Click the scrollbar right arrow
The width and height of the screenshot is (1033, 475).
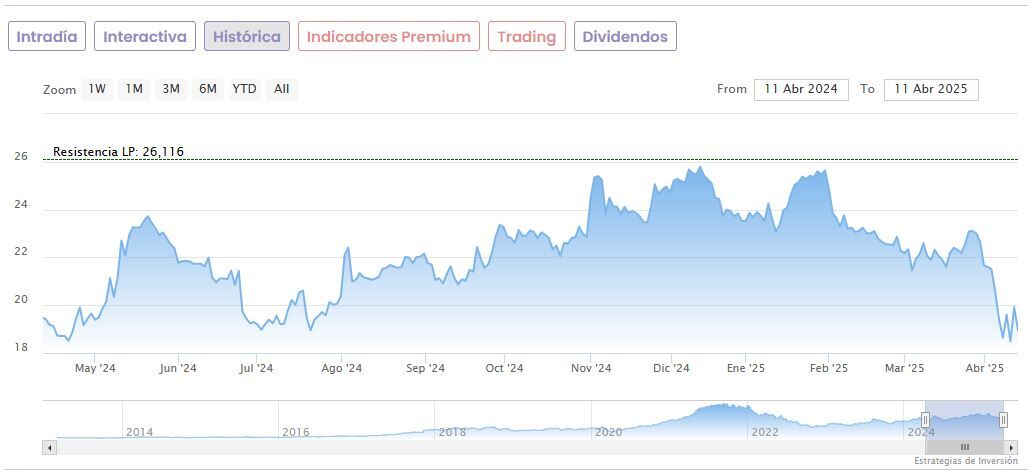pyautogui.click(x=1010, y=447)
